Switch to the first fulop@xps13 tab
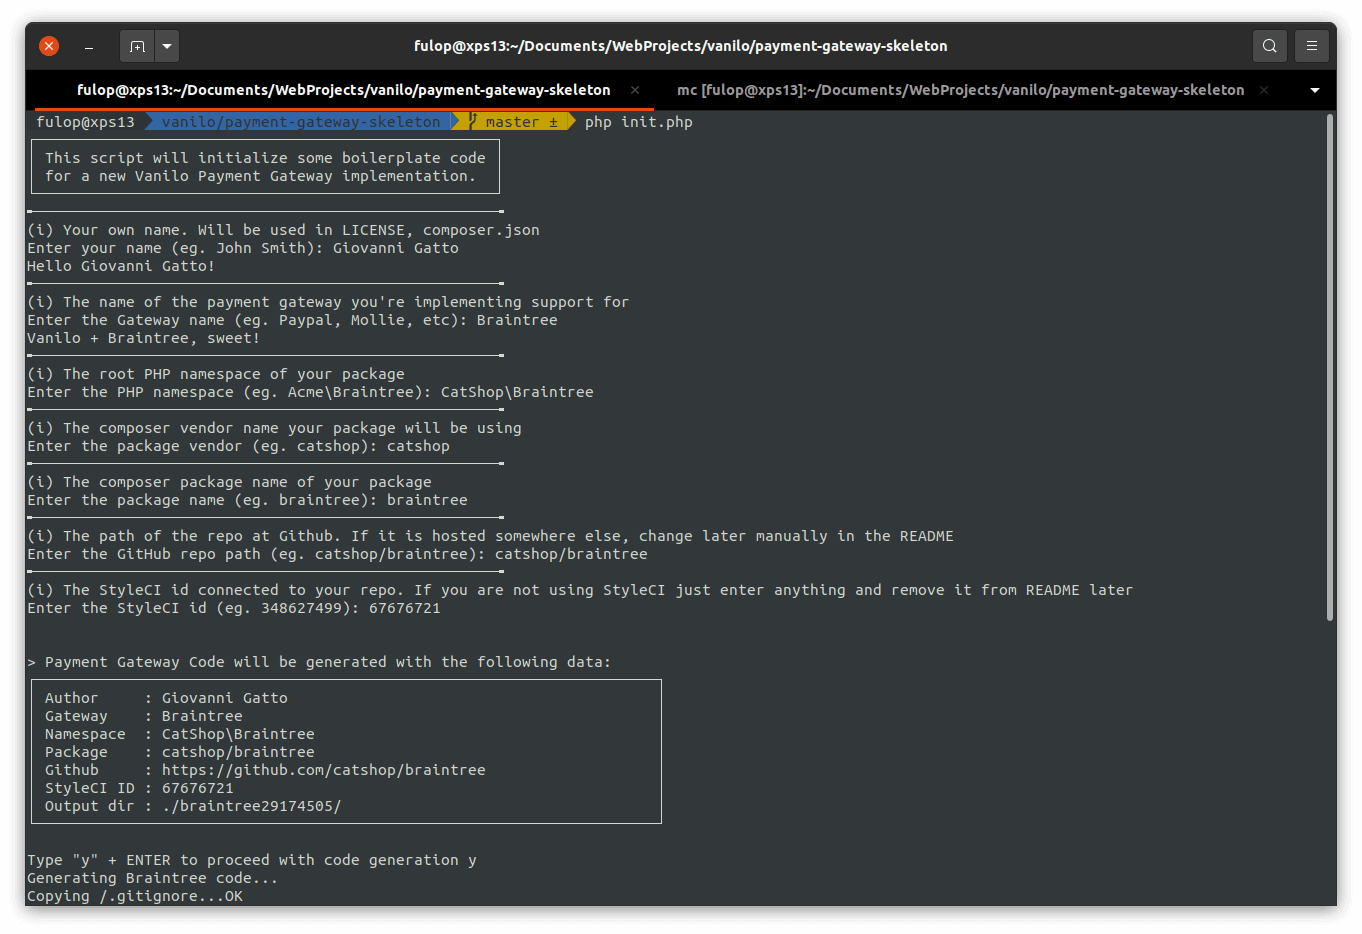The image size is (1362, 934). [343, 90]
